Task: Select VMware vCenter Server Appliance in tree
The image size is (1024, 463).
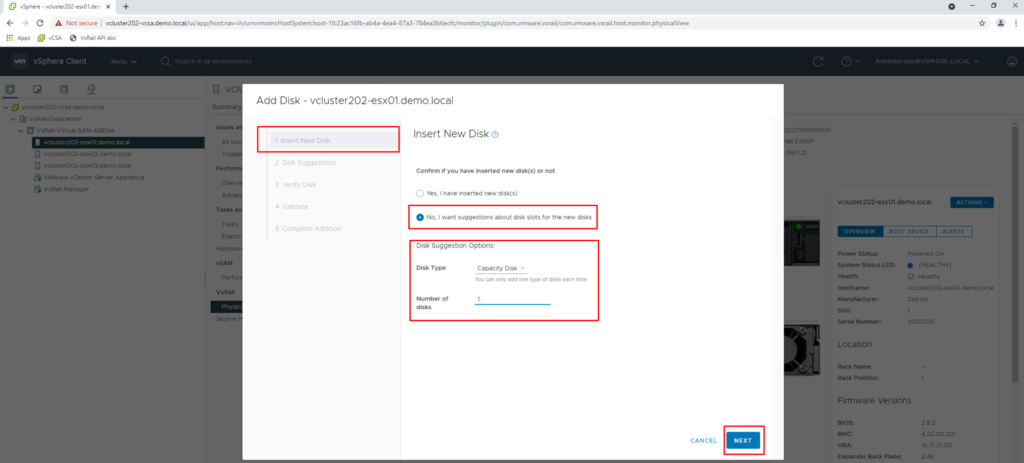Action: coord(93,178)
